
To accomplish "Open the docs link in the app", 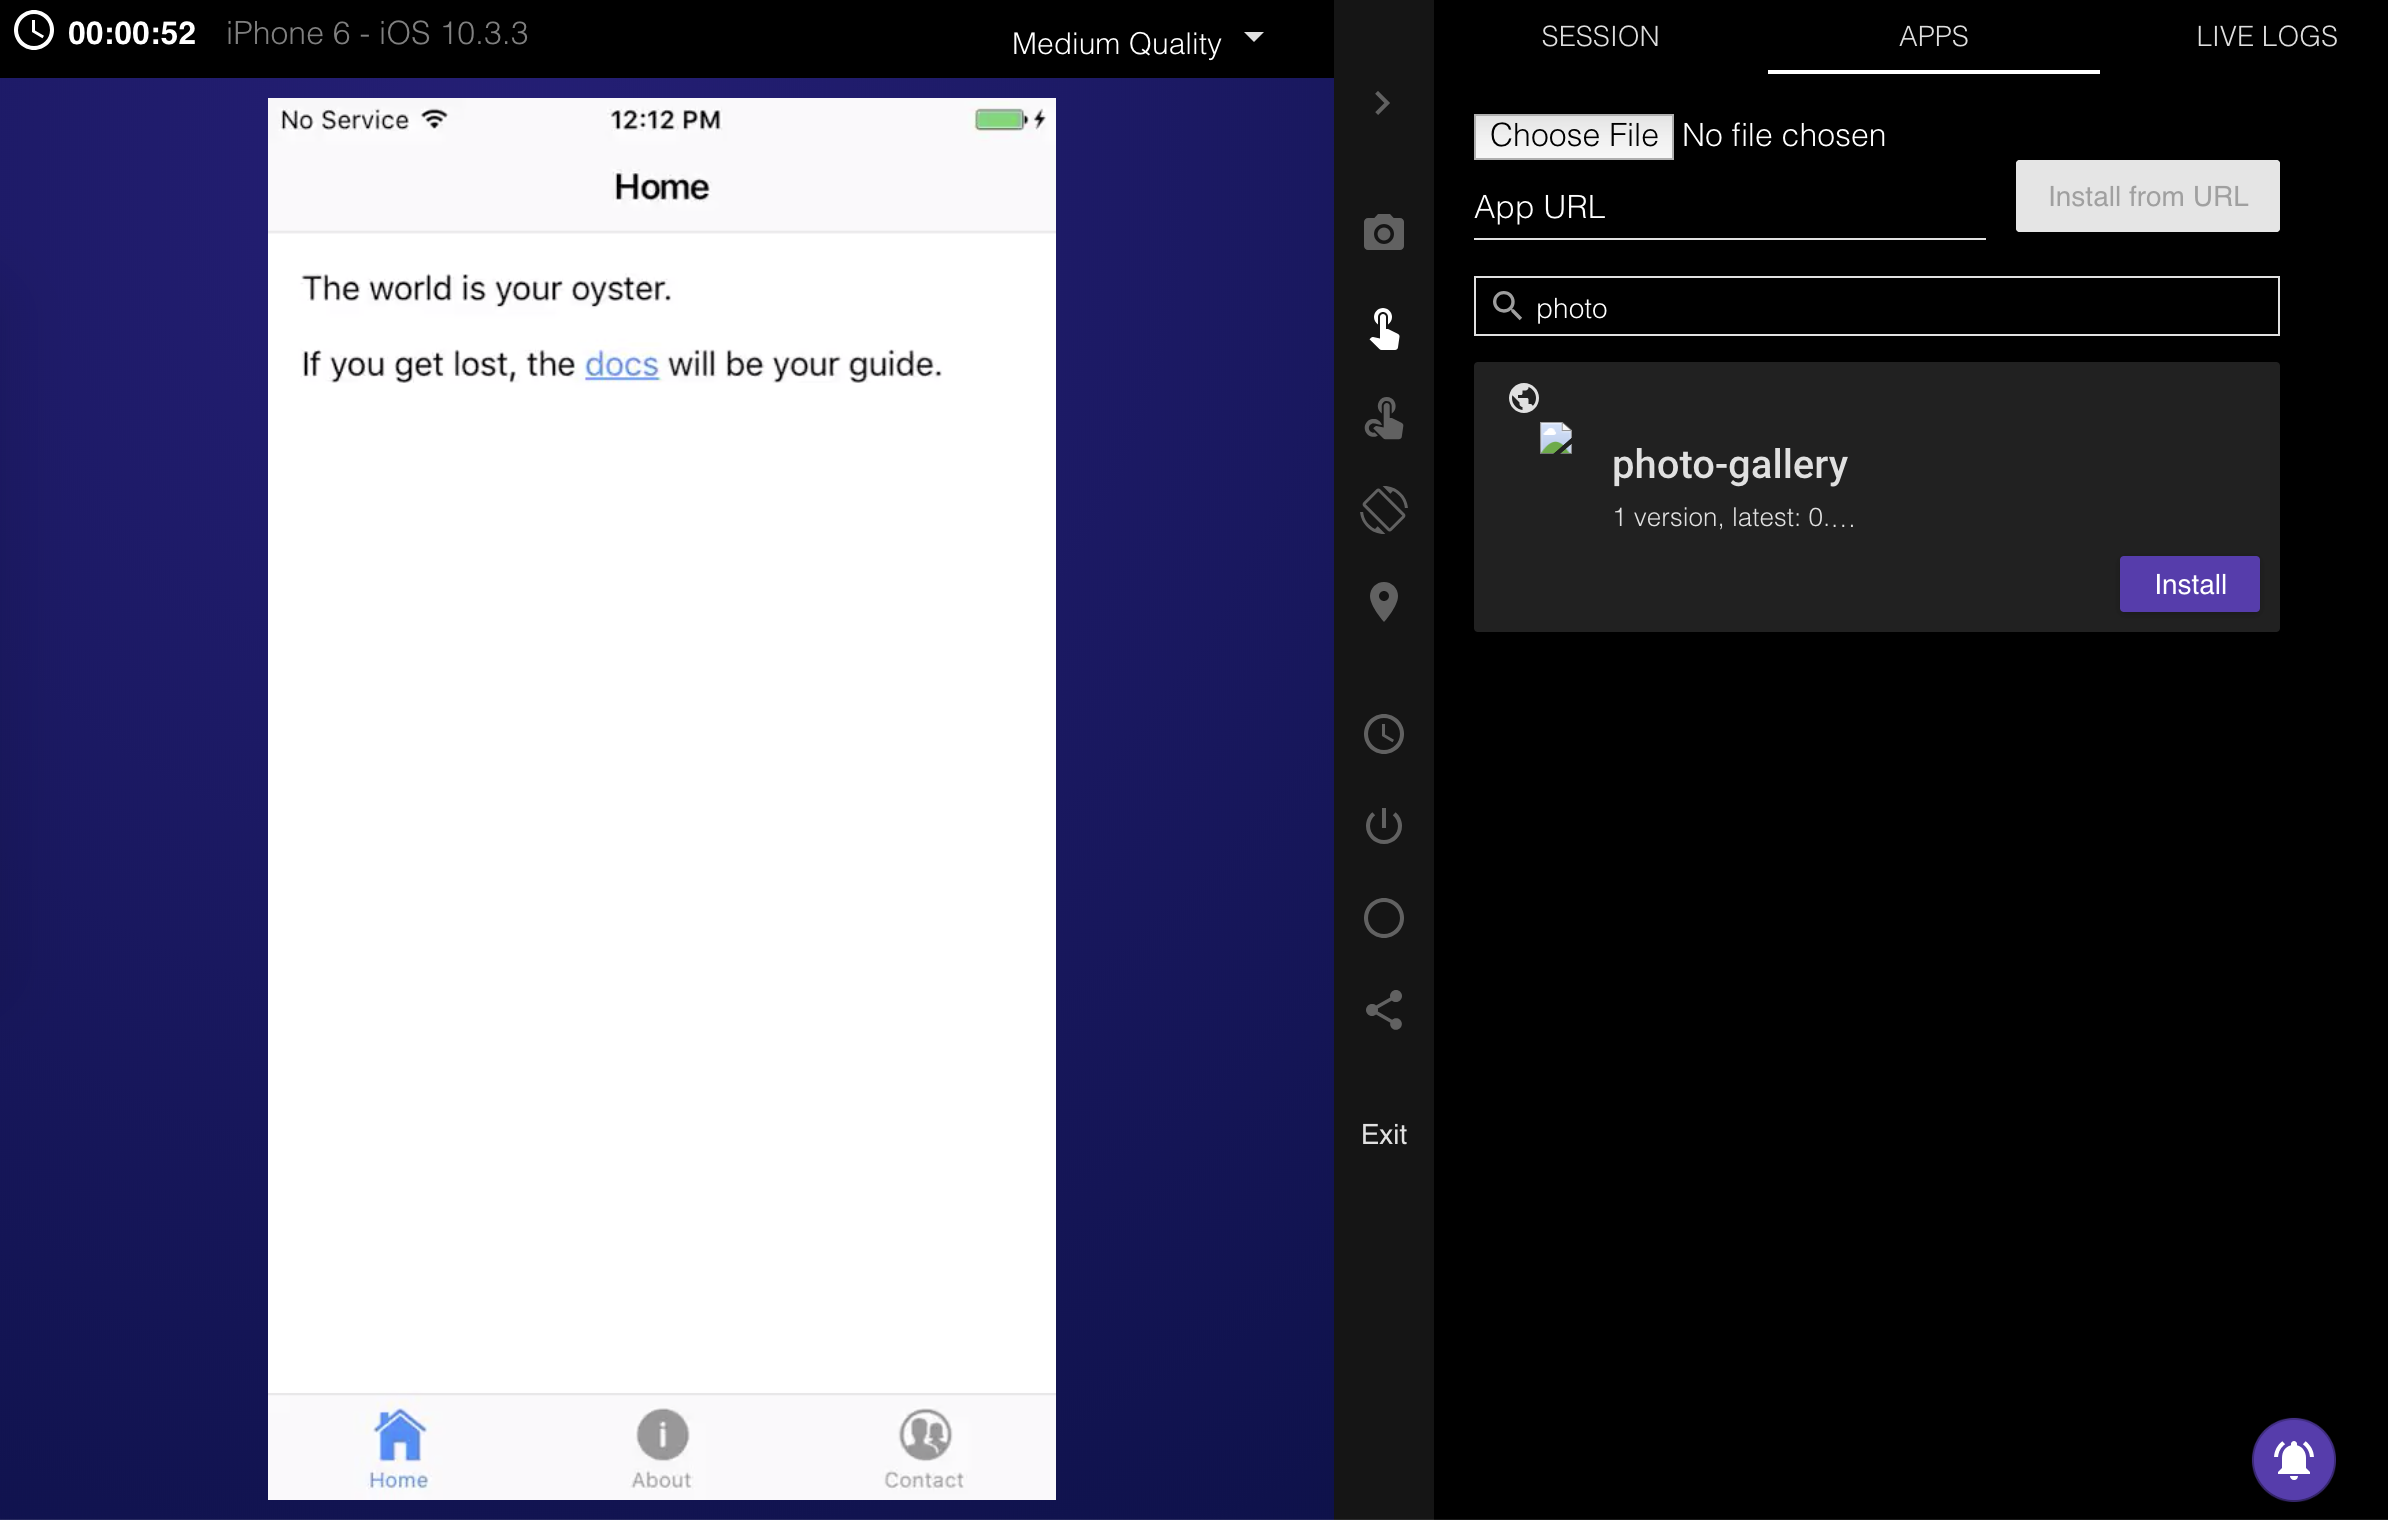I will pos(621,364).
